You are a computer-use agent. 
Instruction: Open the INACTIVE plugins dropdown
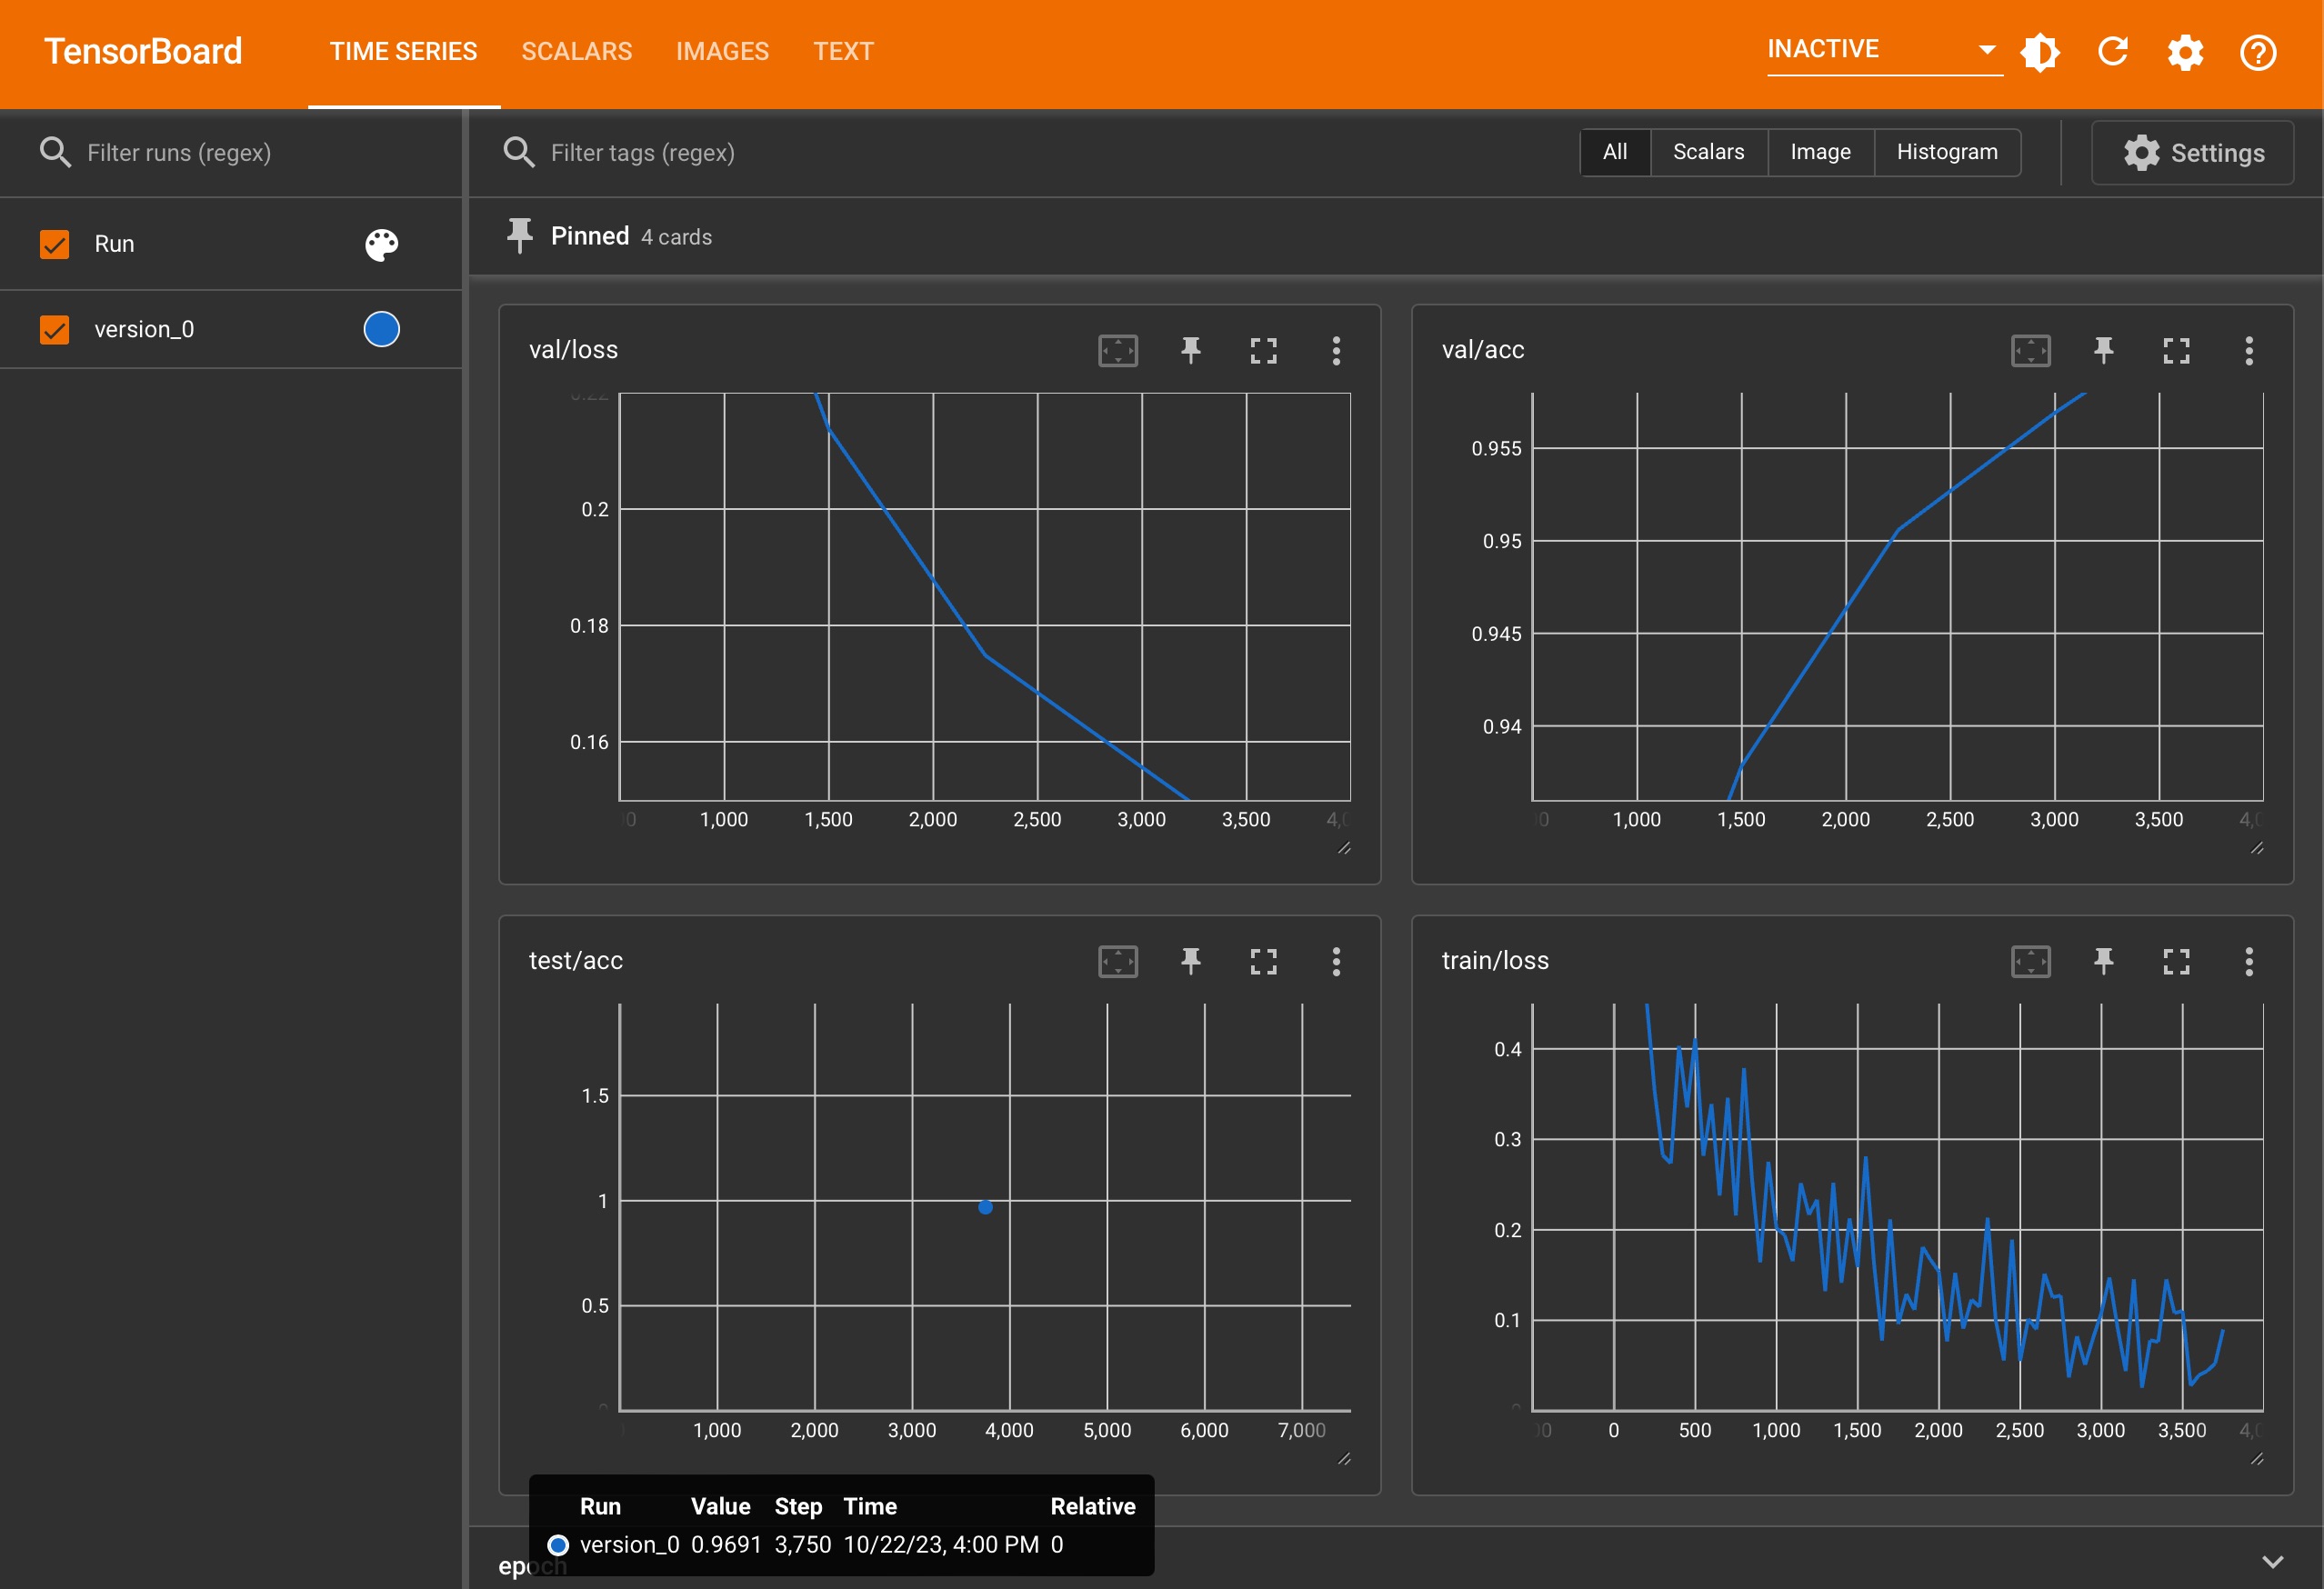click(x=1883, y=50)
